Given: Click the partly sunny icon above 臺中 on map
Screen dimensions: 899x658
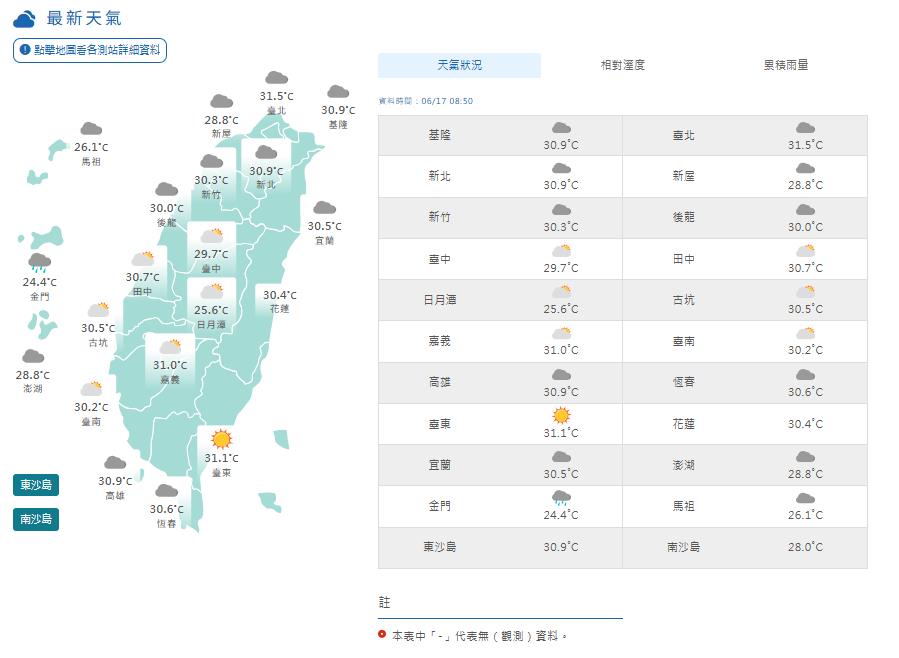Looking at the screenshot, I should (212, 235).
